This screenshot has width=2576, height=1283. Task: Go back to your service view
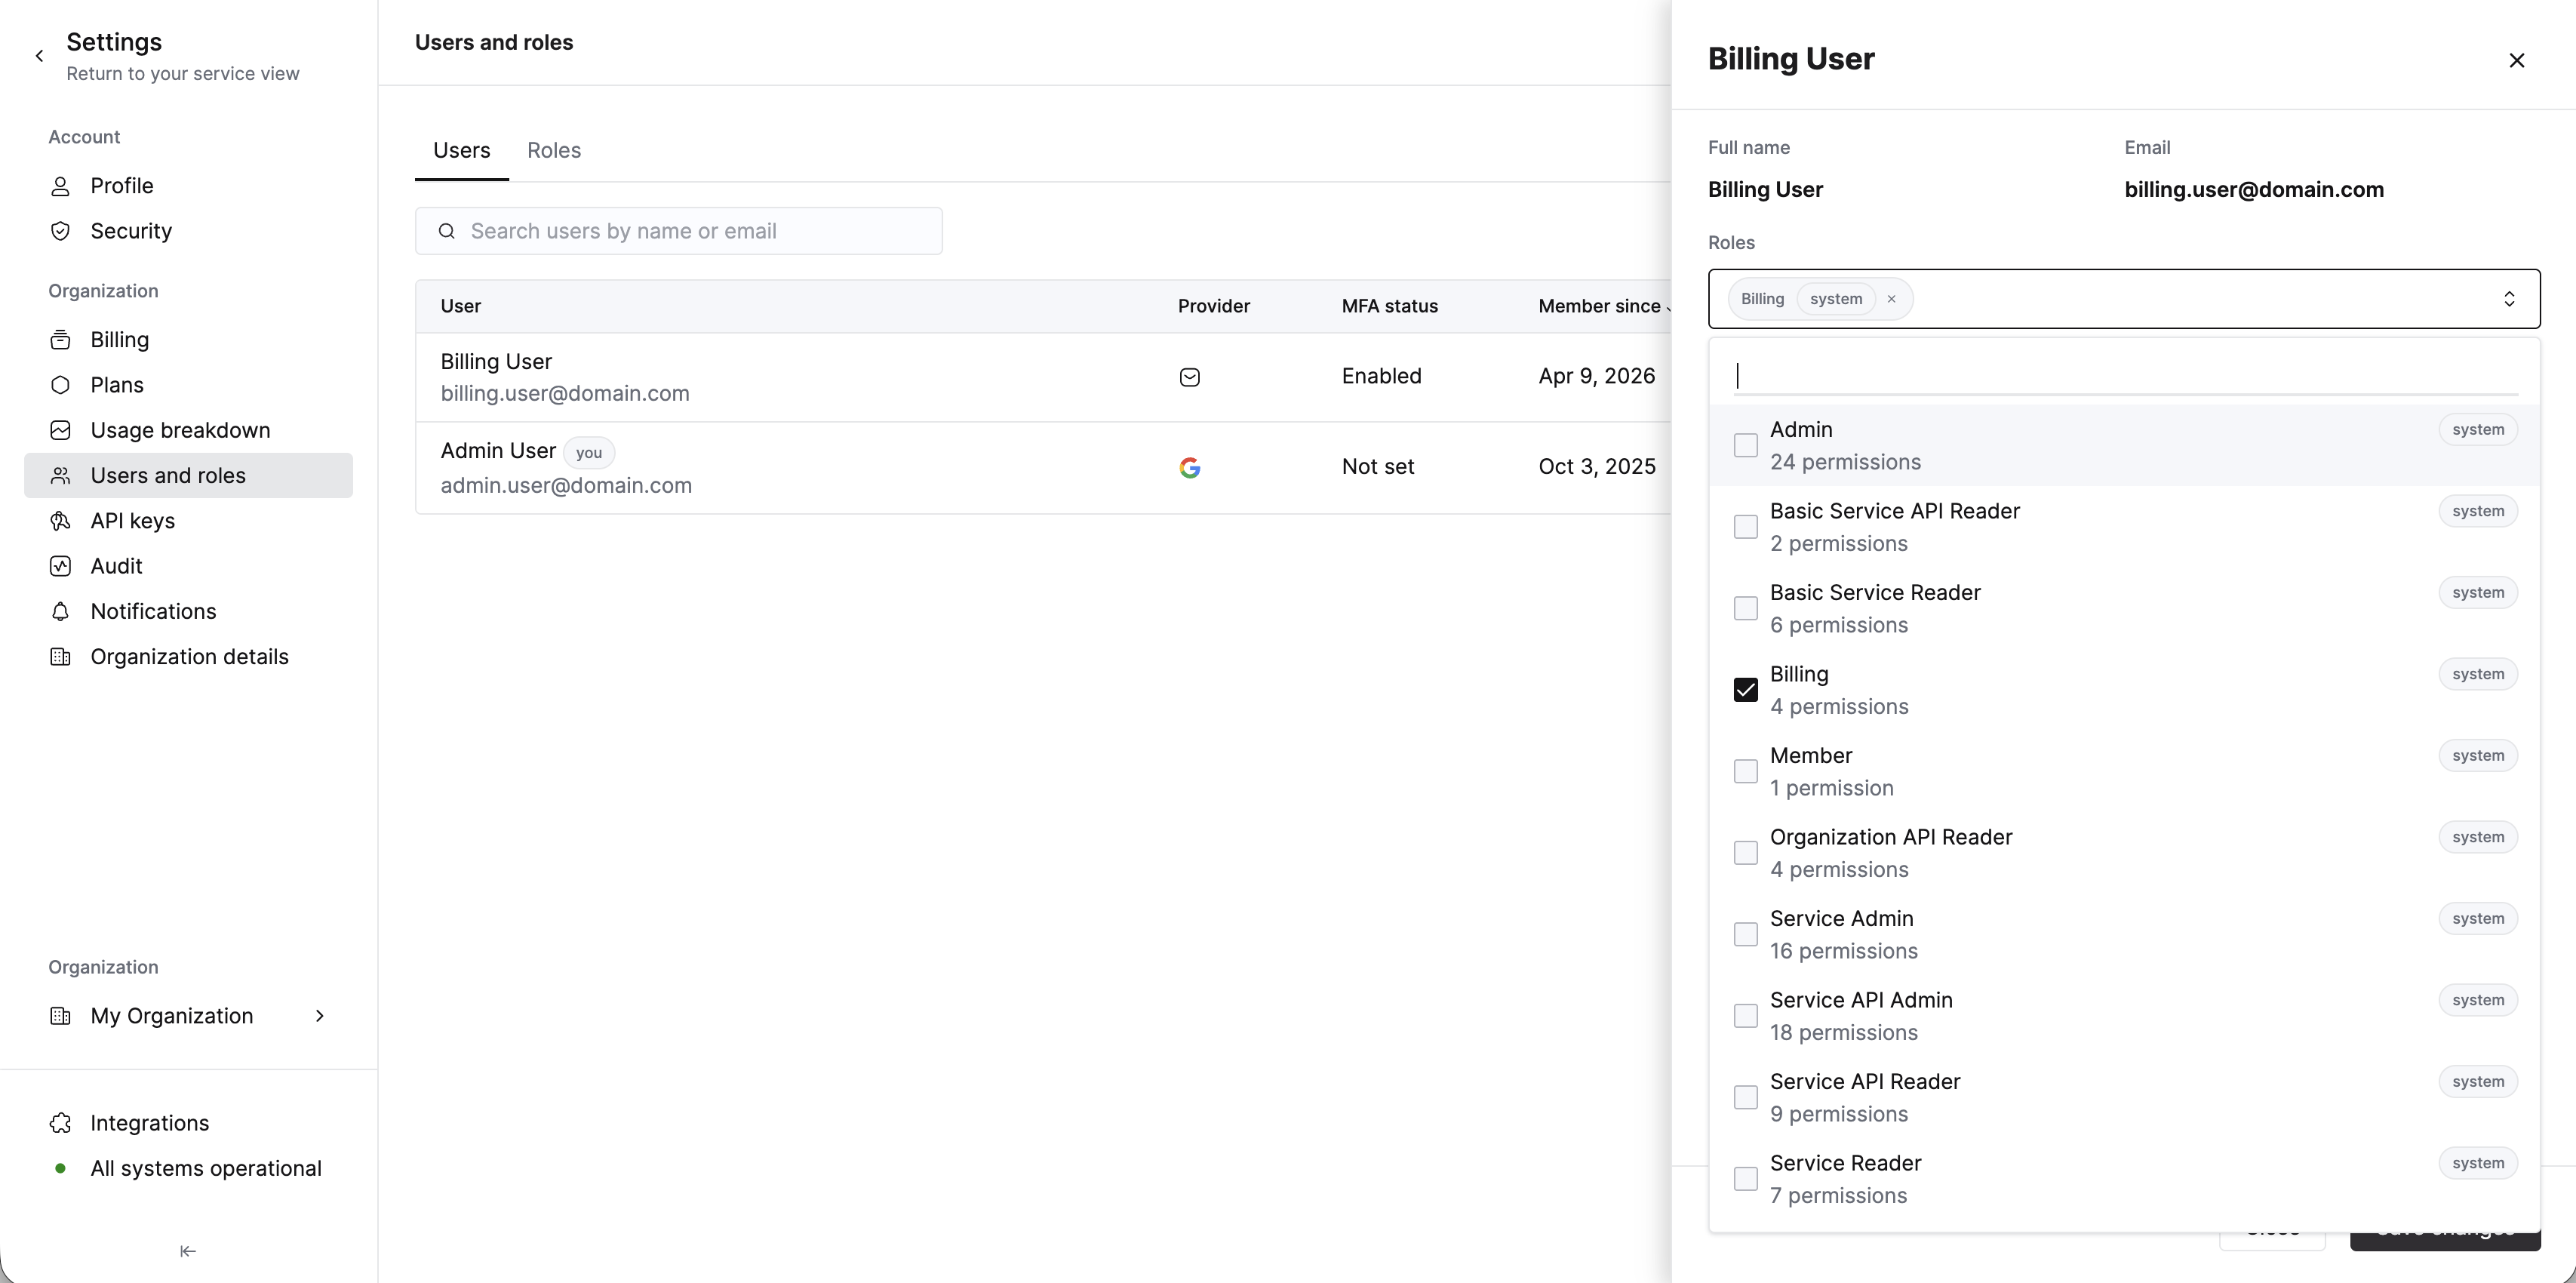40,56
